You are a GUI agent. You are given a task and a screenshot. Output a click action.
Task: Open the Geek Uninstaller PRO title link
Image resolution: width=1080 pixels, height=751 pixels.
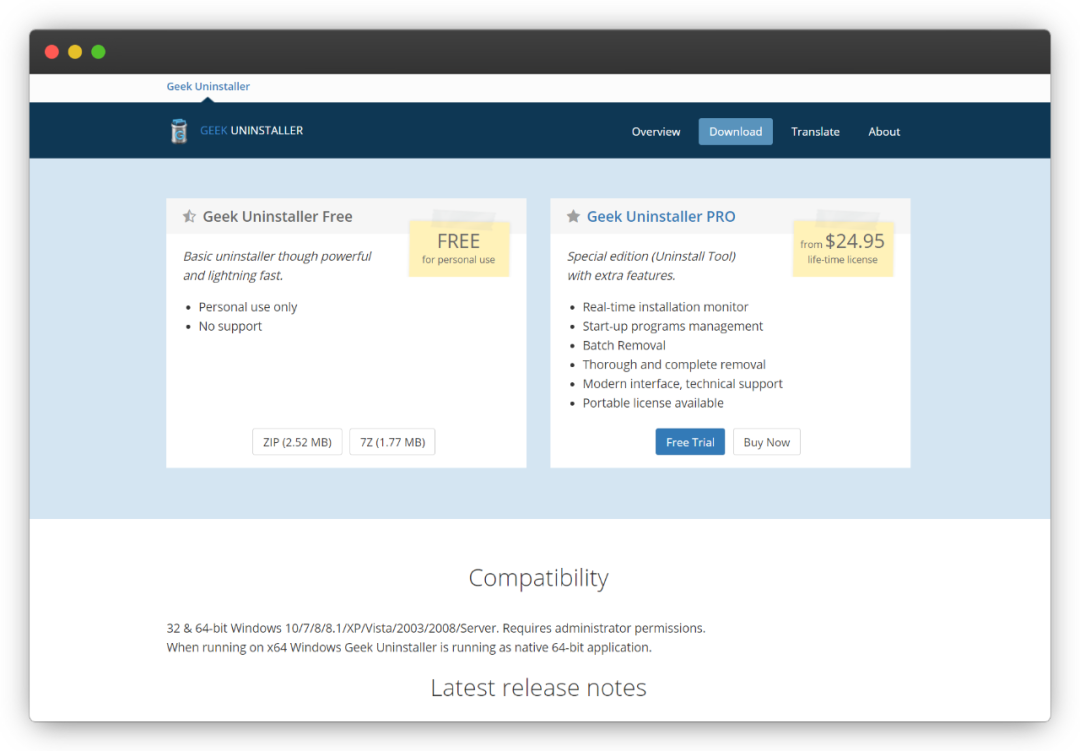coord(661,216)
